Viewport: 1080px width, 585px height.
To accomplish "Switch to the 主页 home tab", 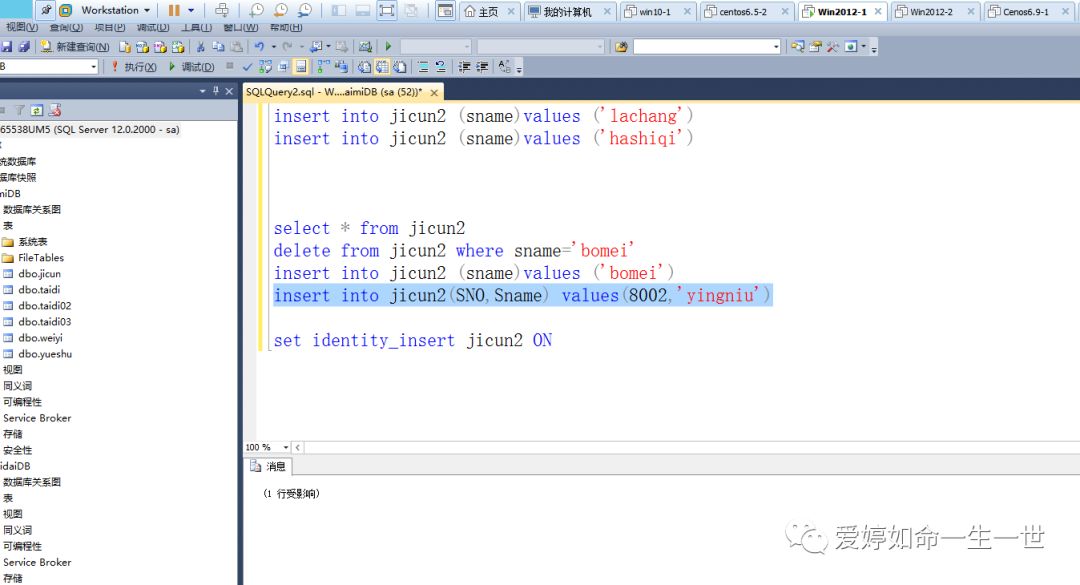I will coord(488,12).
